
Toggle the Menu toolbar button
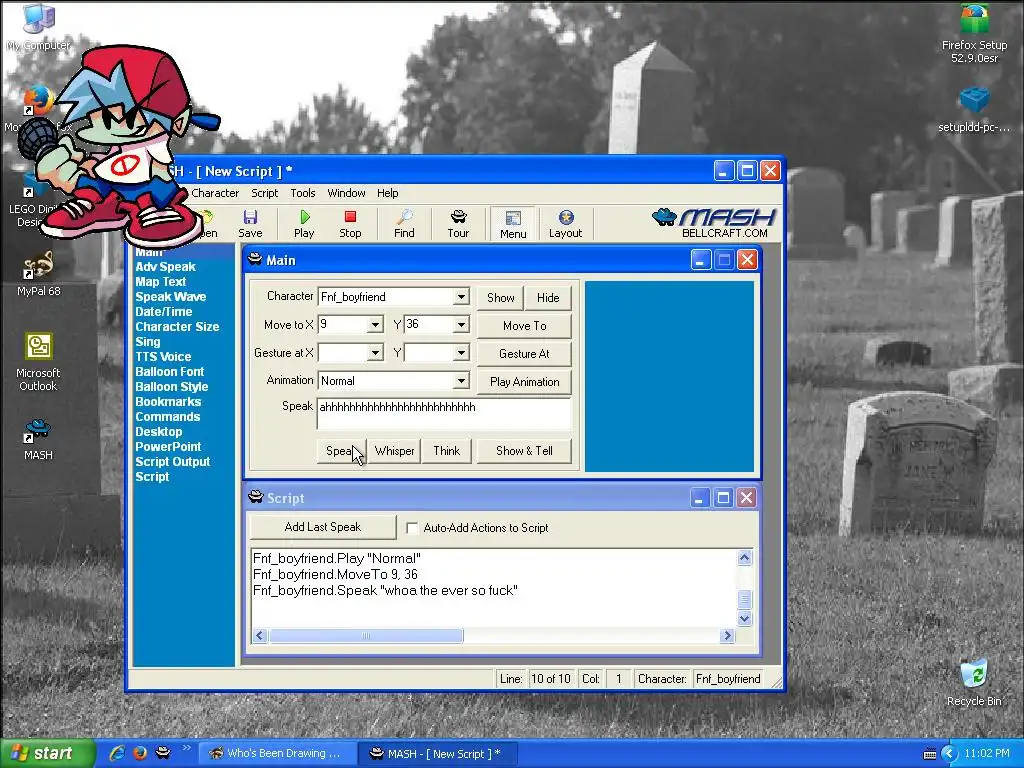point(513,224)
